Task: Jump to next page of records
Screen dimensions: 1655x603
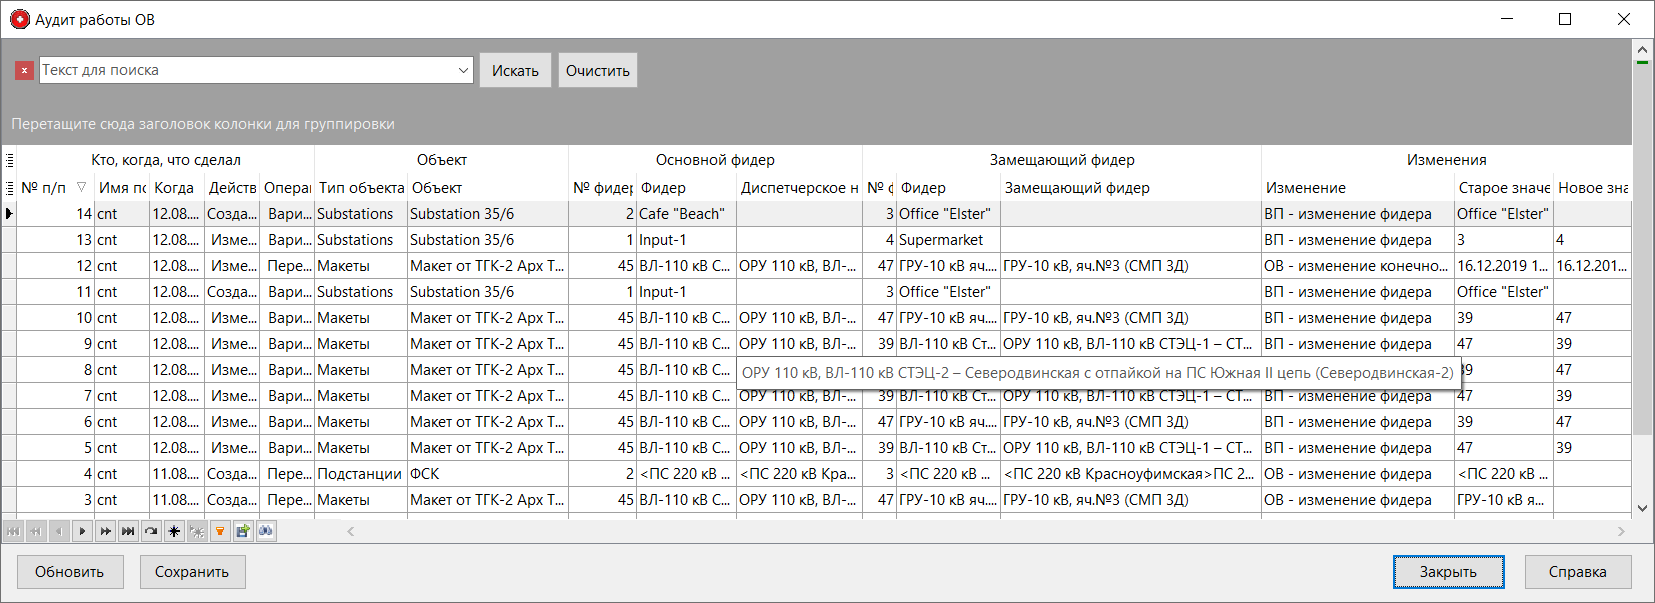Action: (x=105, y=531)
